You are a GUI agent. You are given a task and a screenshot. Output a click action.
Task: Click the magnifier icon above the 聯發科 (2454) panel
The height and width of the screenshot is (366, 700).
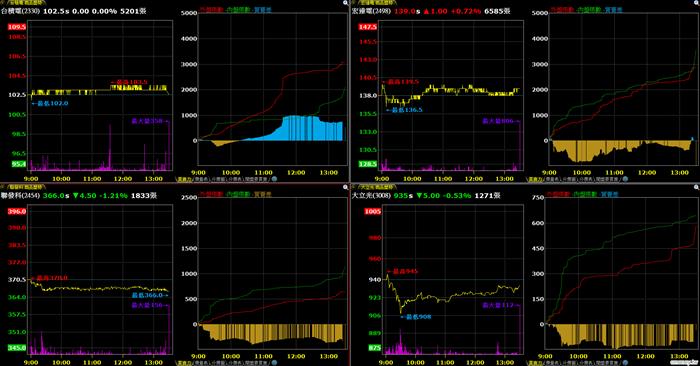tap(346, 187)
